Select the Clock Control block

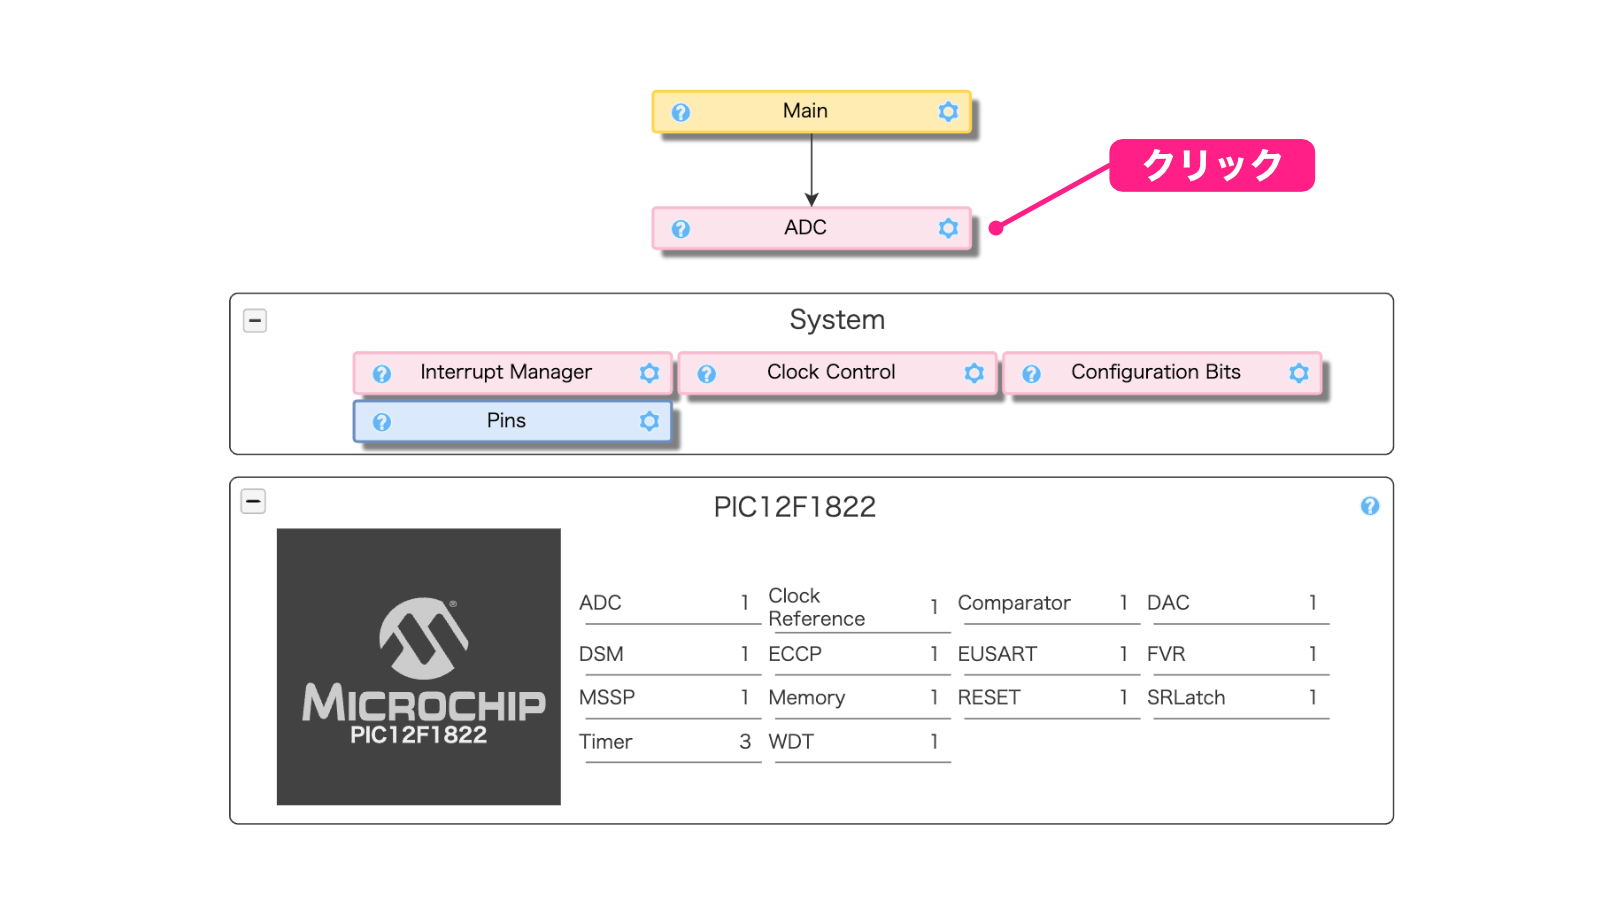point(837,373)
